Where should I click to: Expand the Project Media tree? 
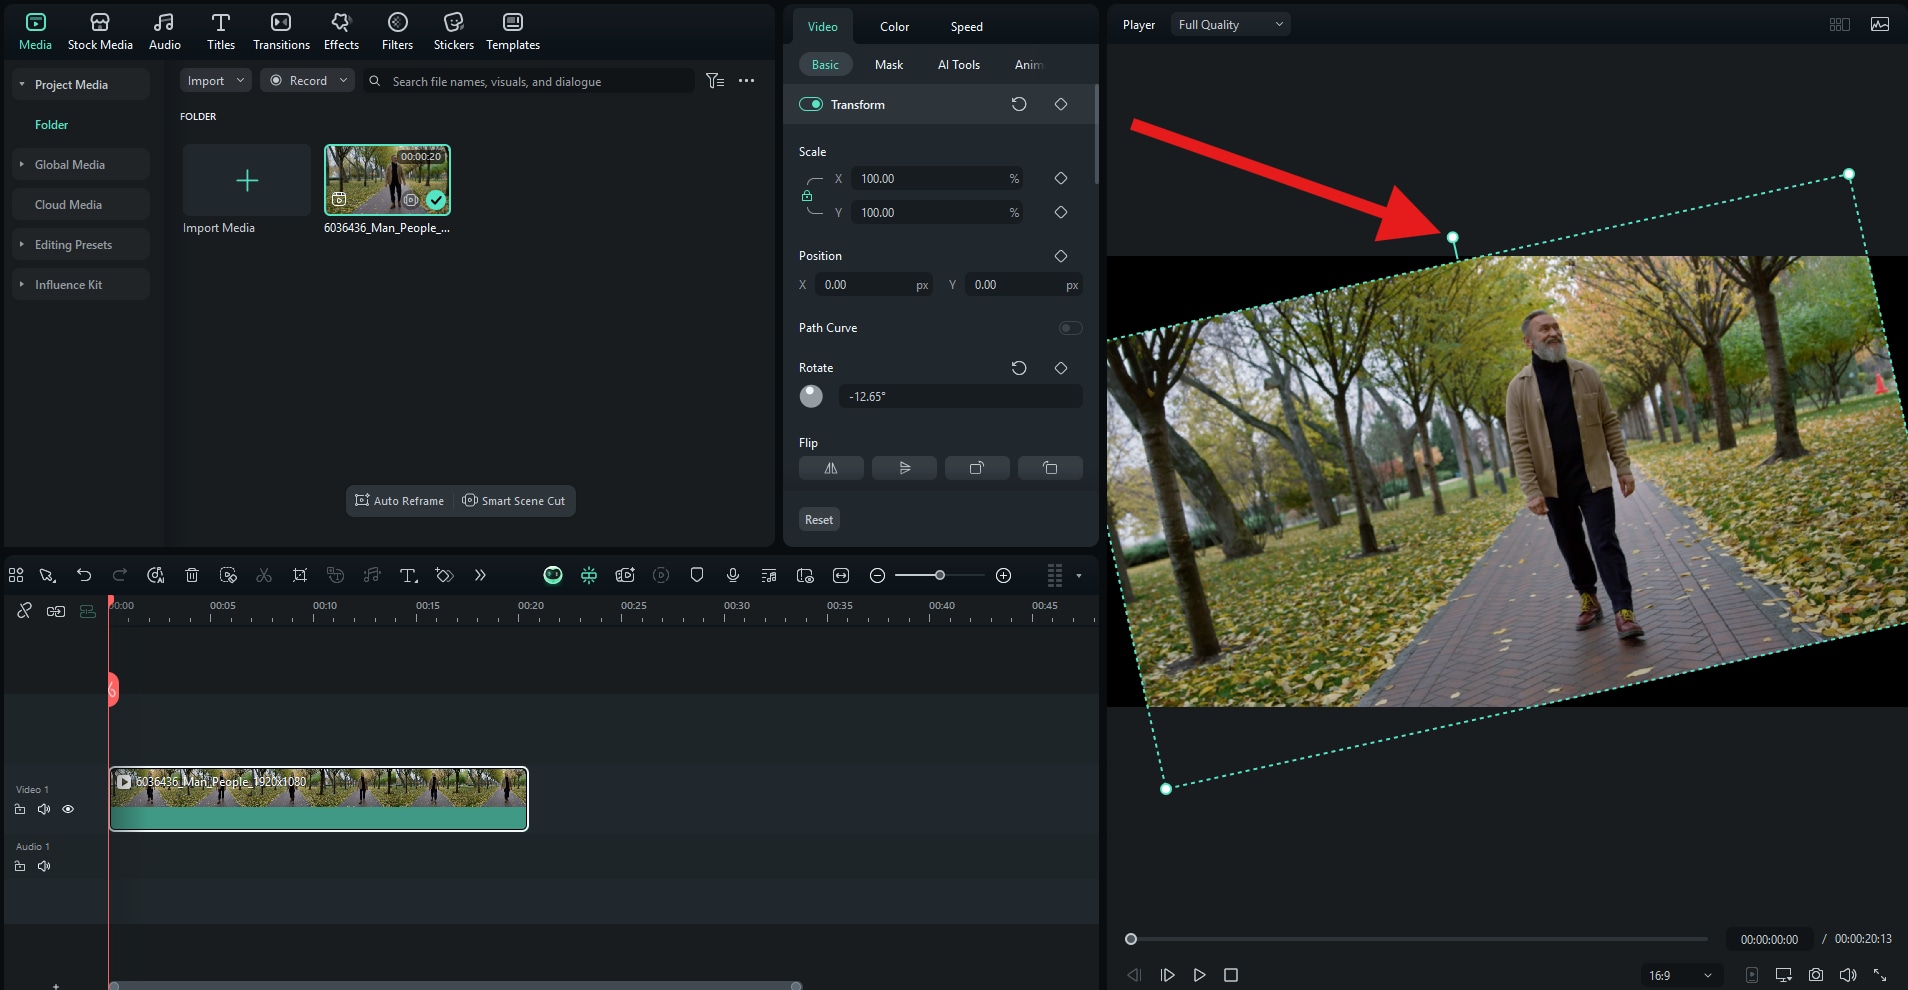tap(22, 85)
